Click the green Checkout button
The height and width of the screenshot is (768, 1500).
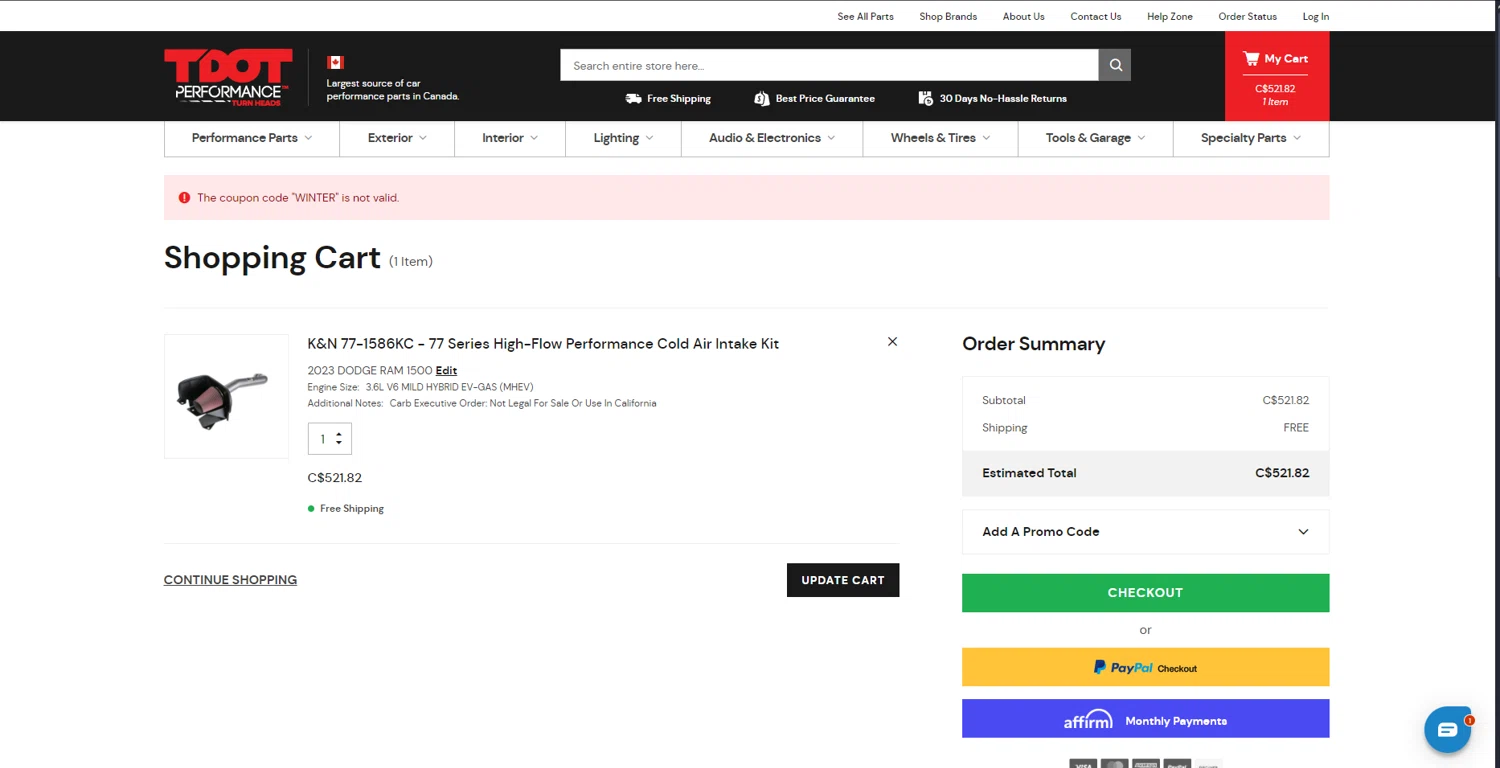click(1145, 593)
